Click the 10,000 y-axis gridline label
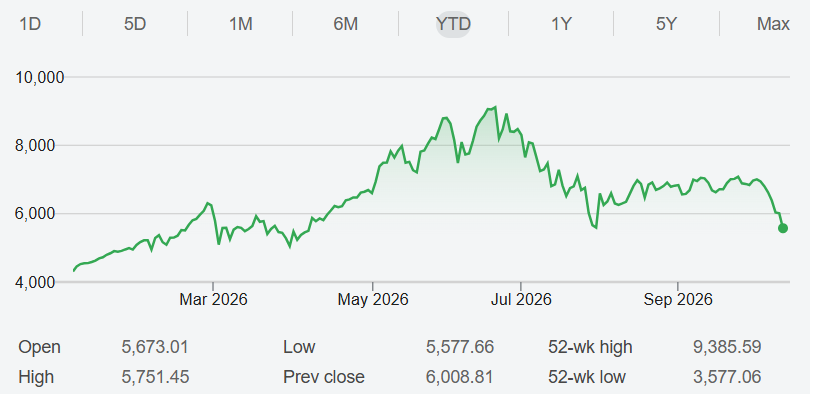Viewport: 829px width, 394px height. pyautogui.click(x=40, y=77)
